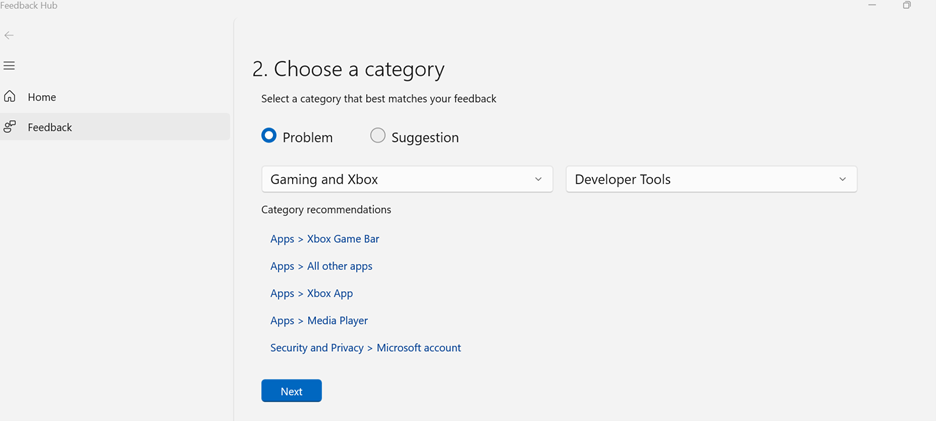Click the '2. Choose a category' heading

click(x=348, y=69)
